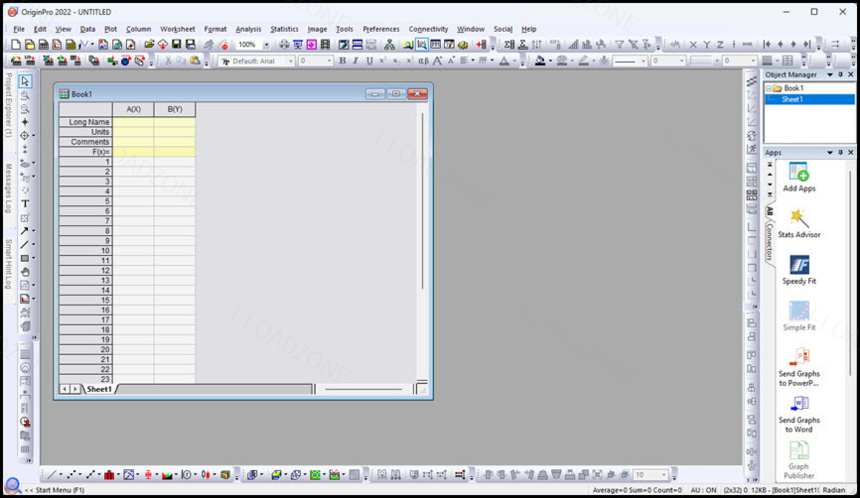Click the Print icon in toolbar
Viewport: 860px width, 498px height.
284,45
